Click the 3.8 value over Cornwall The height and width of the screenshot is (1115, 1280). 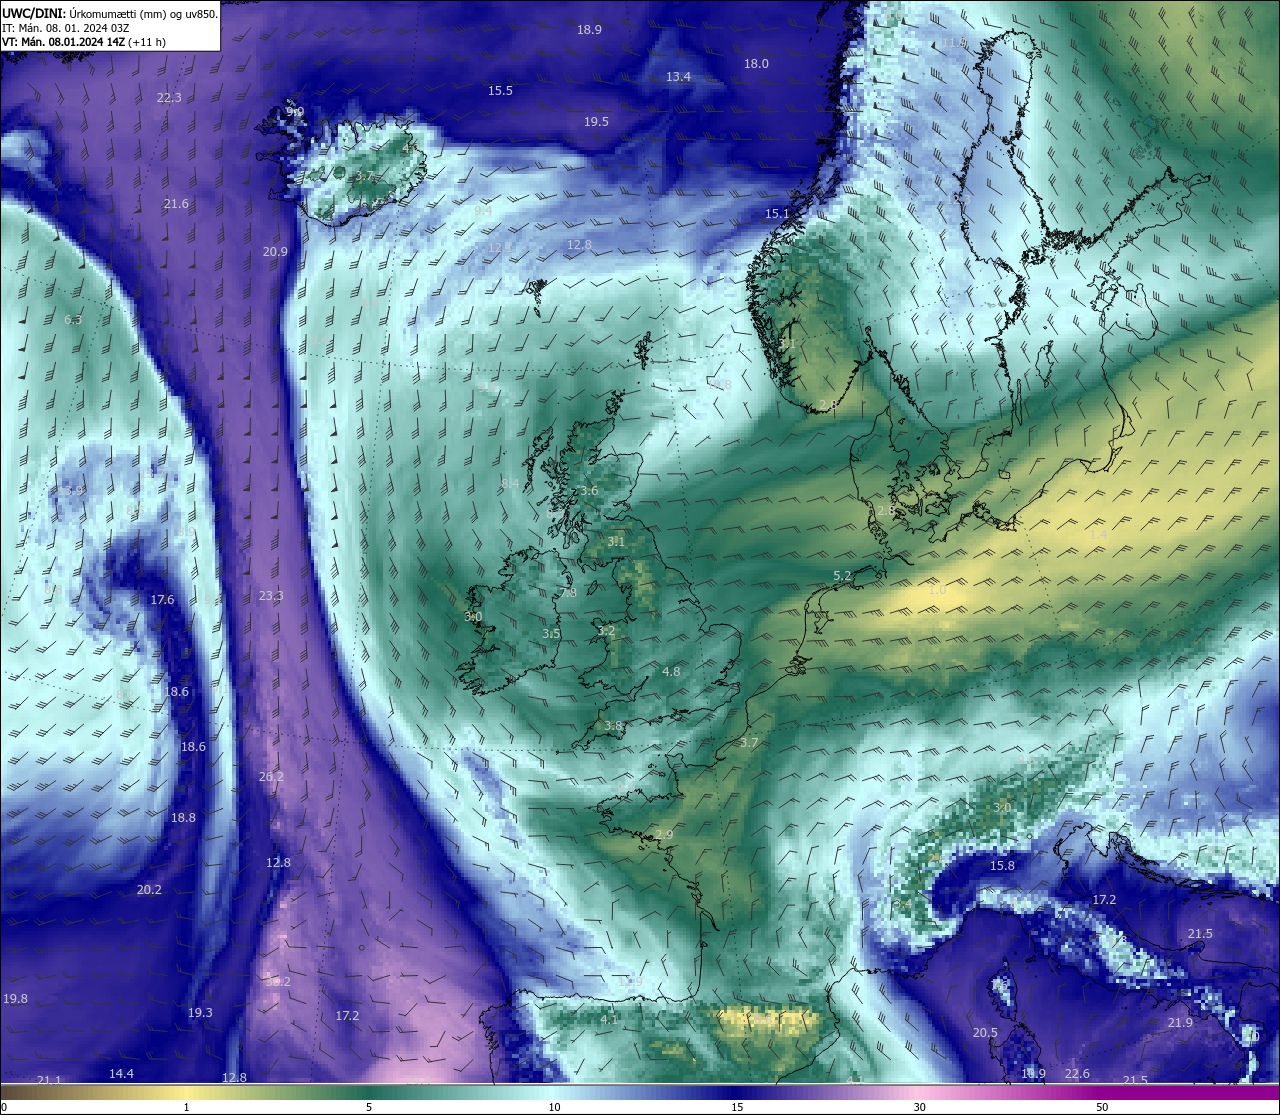(613, 726)
